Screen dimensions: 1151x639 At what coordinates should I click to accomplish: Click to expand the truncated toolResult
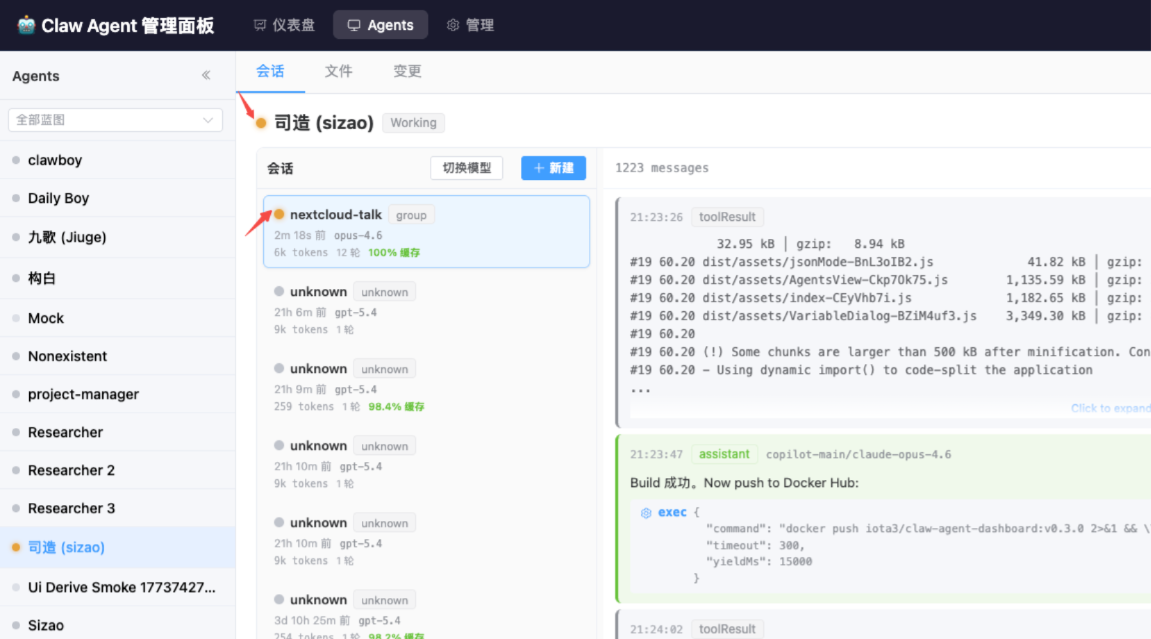click(1110, 408)
